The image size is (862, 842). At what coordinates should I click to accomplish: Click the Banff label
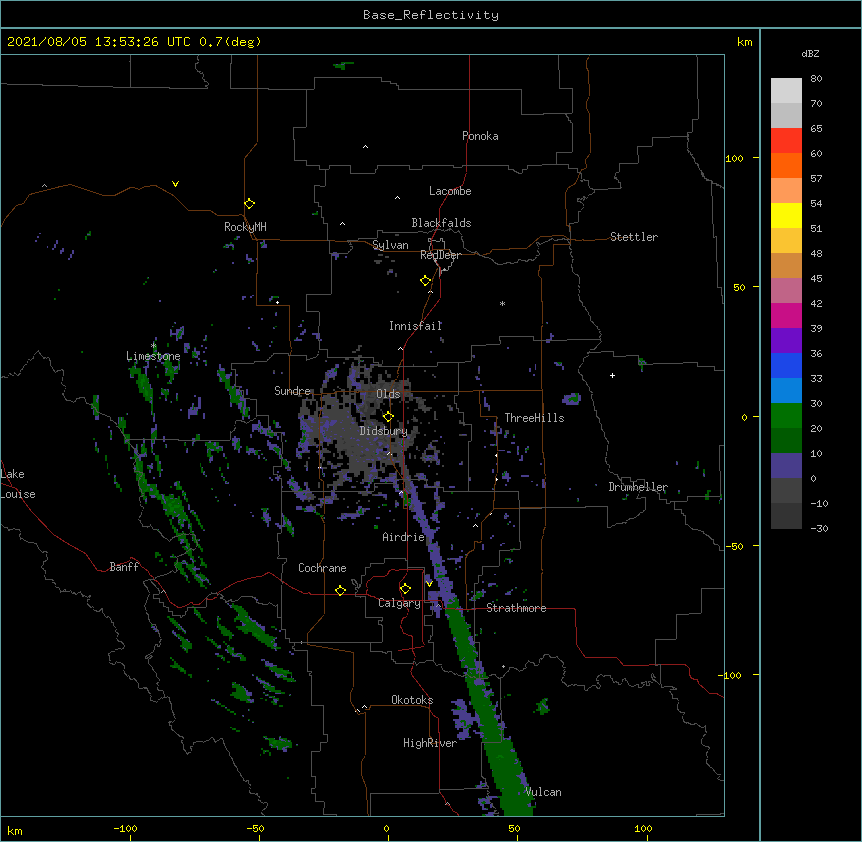[124, 567]
